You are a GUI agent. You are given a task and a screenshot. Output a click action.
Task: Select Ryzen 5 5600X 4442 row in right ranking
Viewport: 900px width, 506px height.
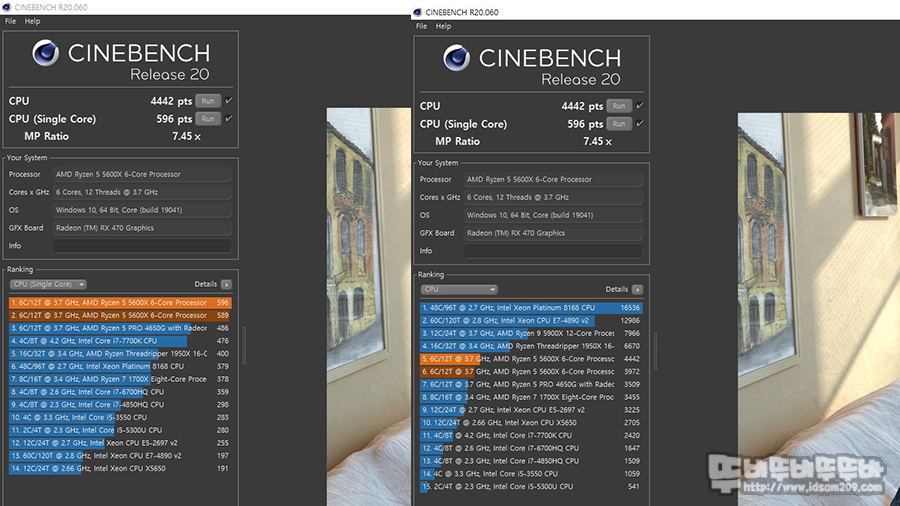point(531,359)
